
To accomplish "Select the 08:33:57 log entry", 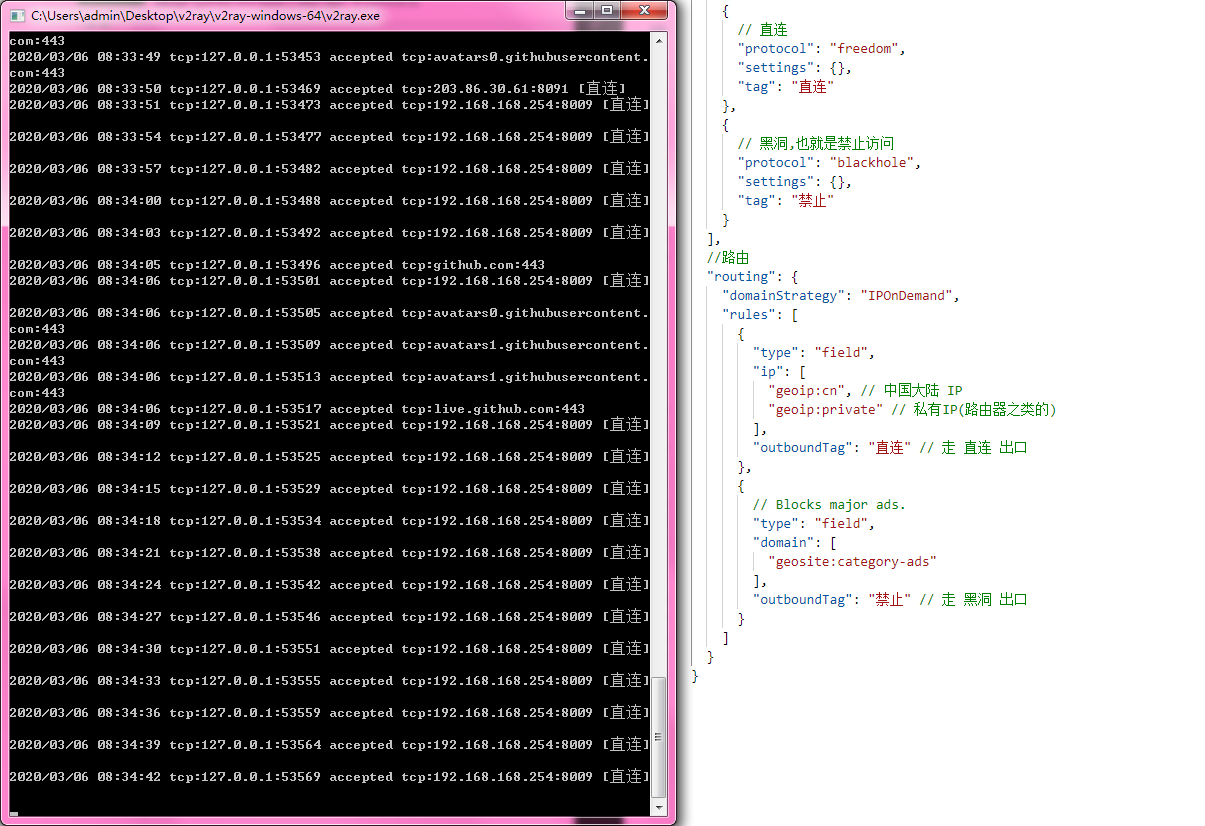I will (329, 168).
